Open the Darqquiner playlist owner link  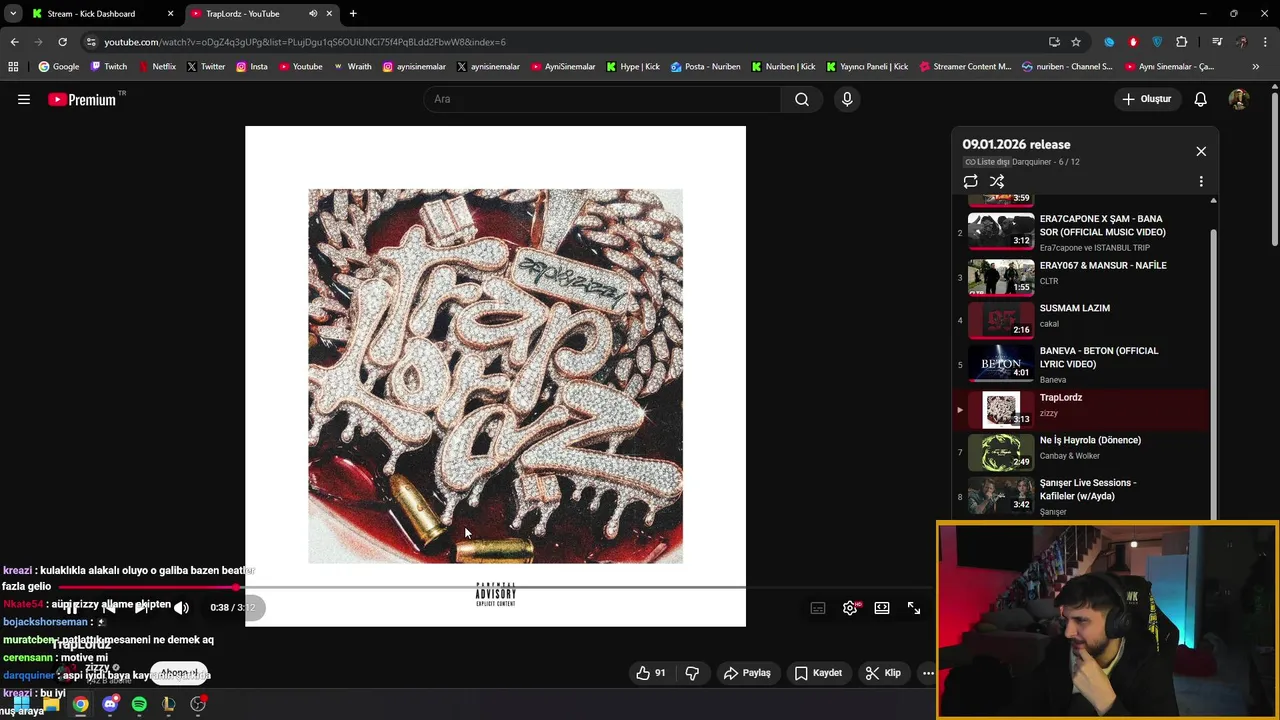coord(1033,162)
